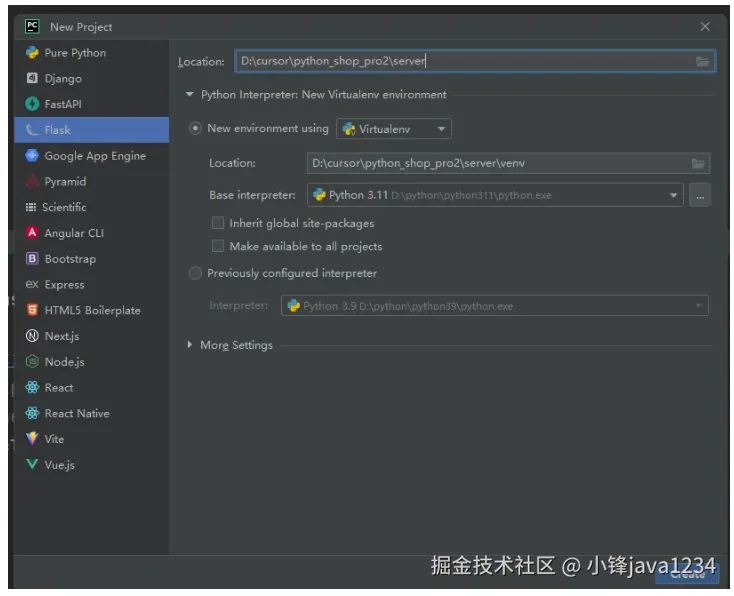Browse folder for project Location field
The height and width of the screenshot is (596, 734).
(702, 61)
